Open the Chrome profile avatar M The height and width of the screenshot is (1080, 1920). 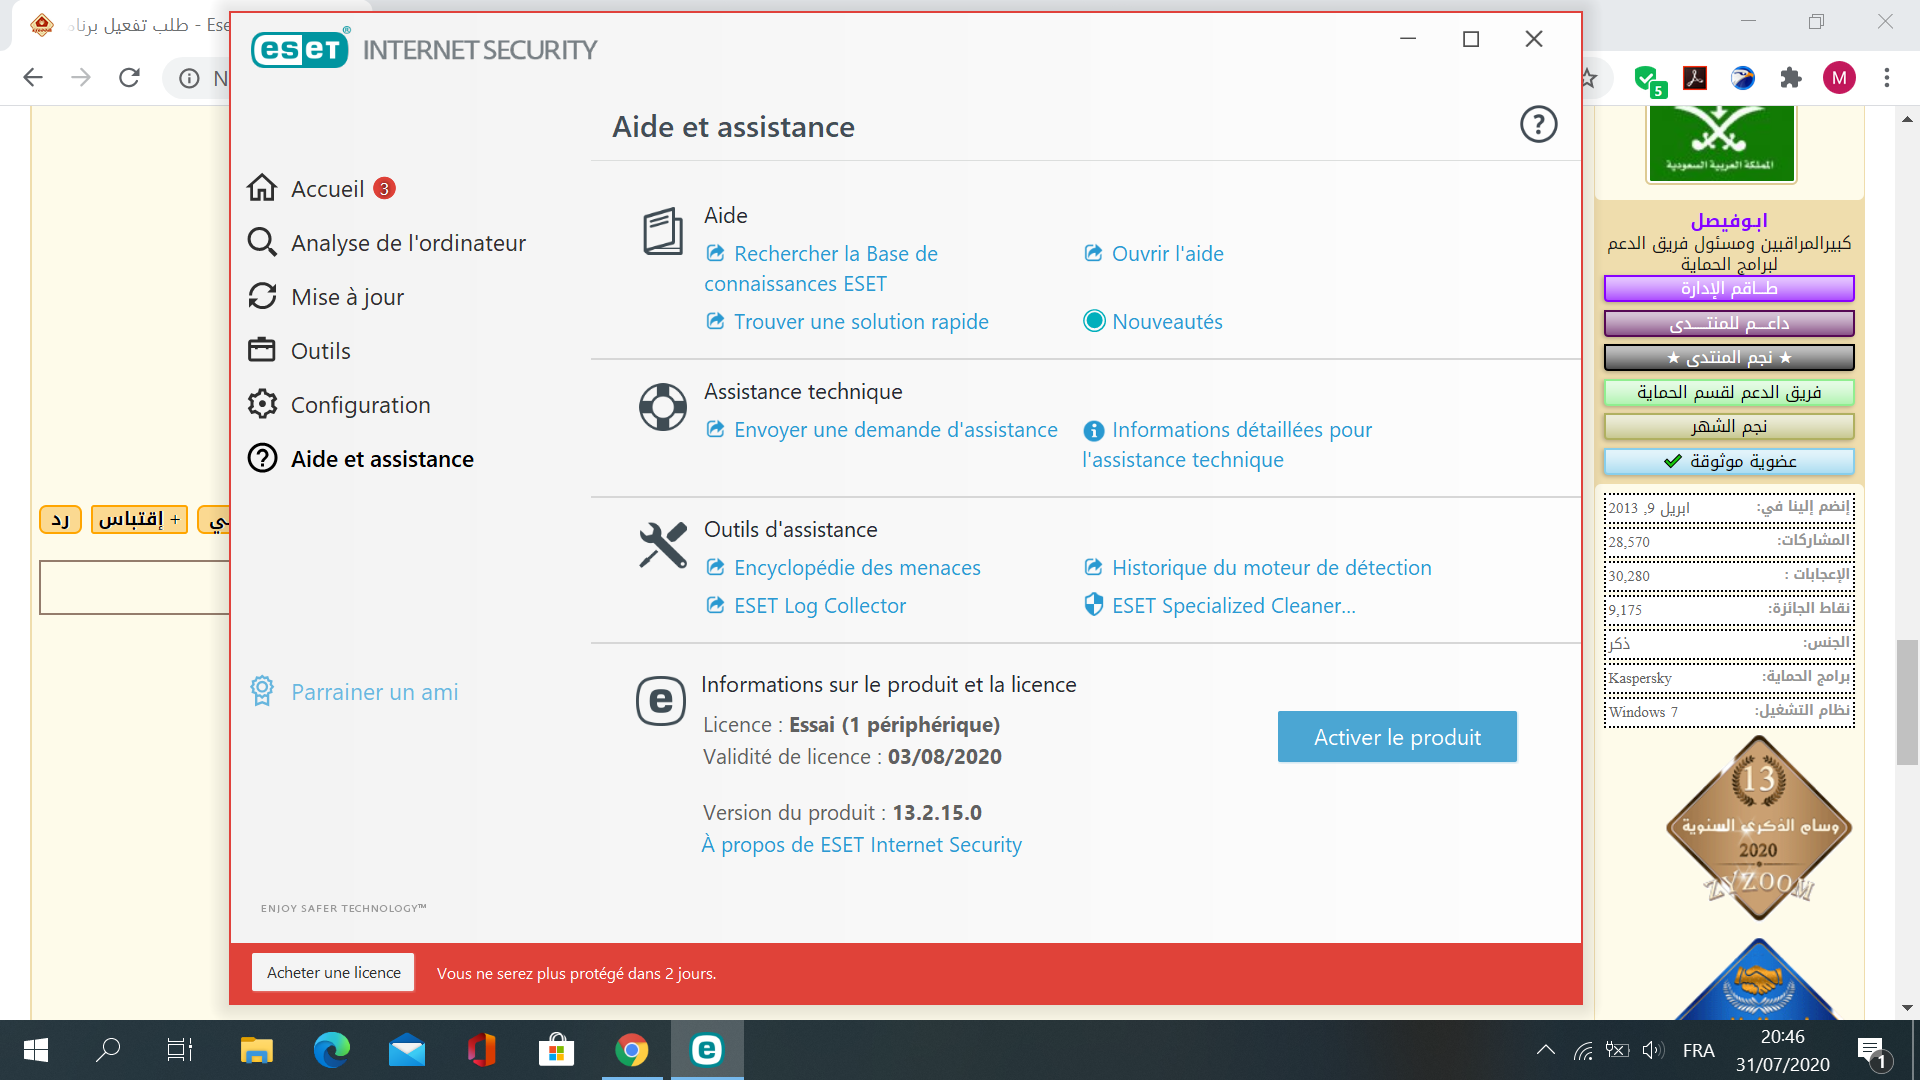(x=1839, y=78)
